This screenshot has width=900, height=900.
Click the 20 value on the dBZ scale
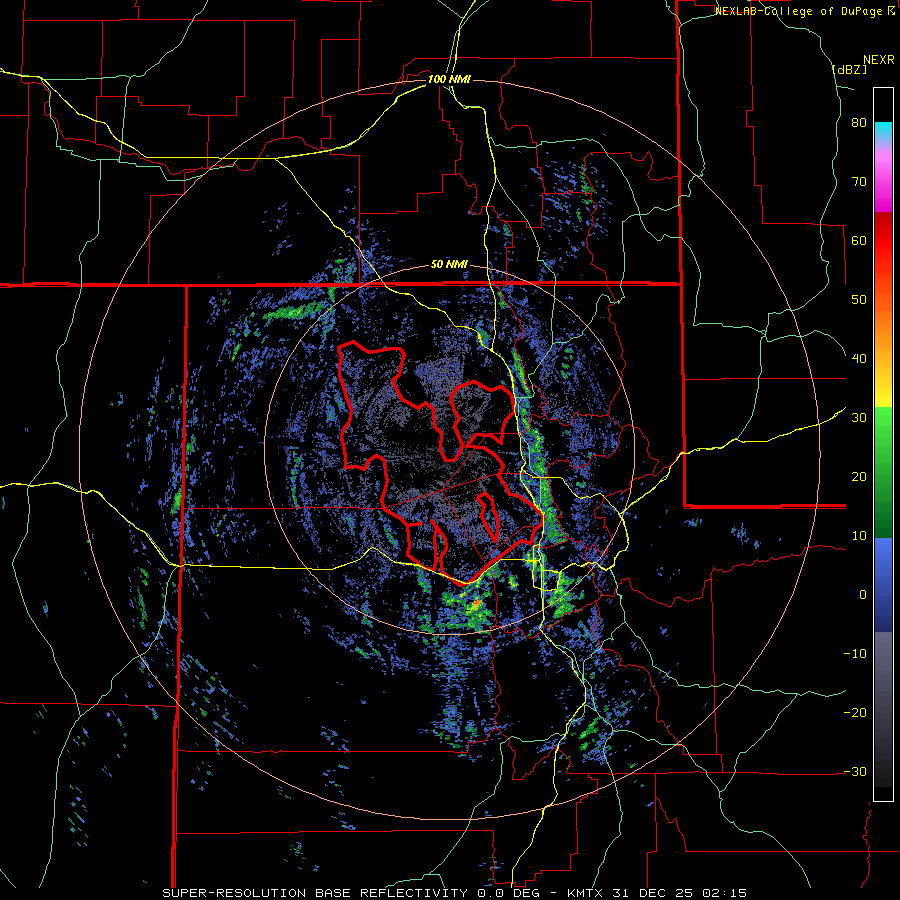tap(859, 477)
